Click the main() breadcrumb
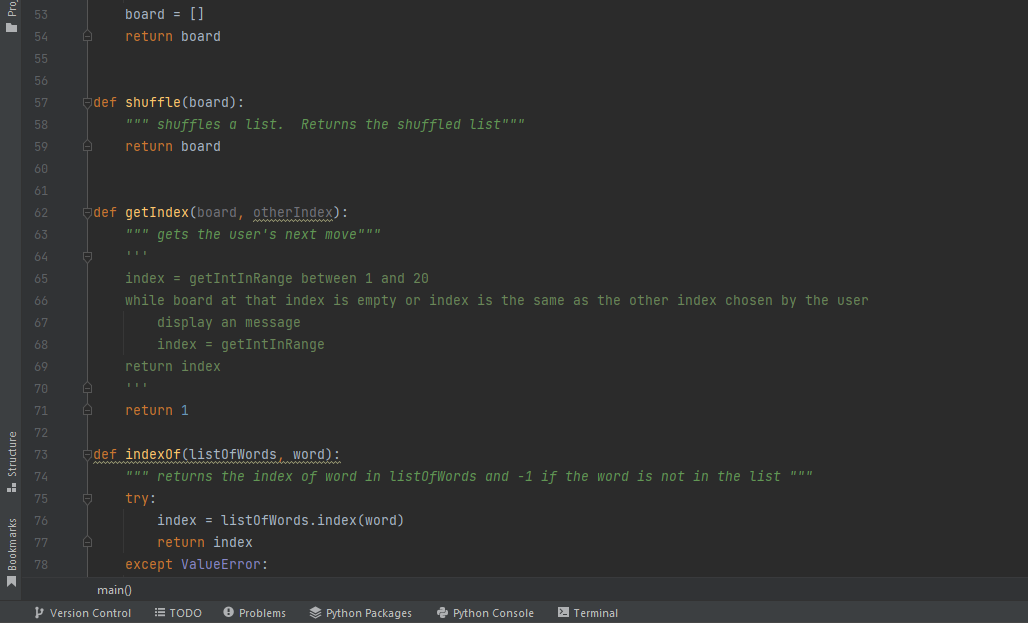This screenshot has height=623, width=1028. [x=115, y=590]
